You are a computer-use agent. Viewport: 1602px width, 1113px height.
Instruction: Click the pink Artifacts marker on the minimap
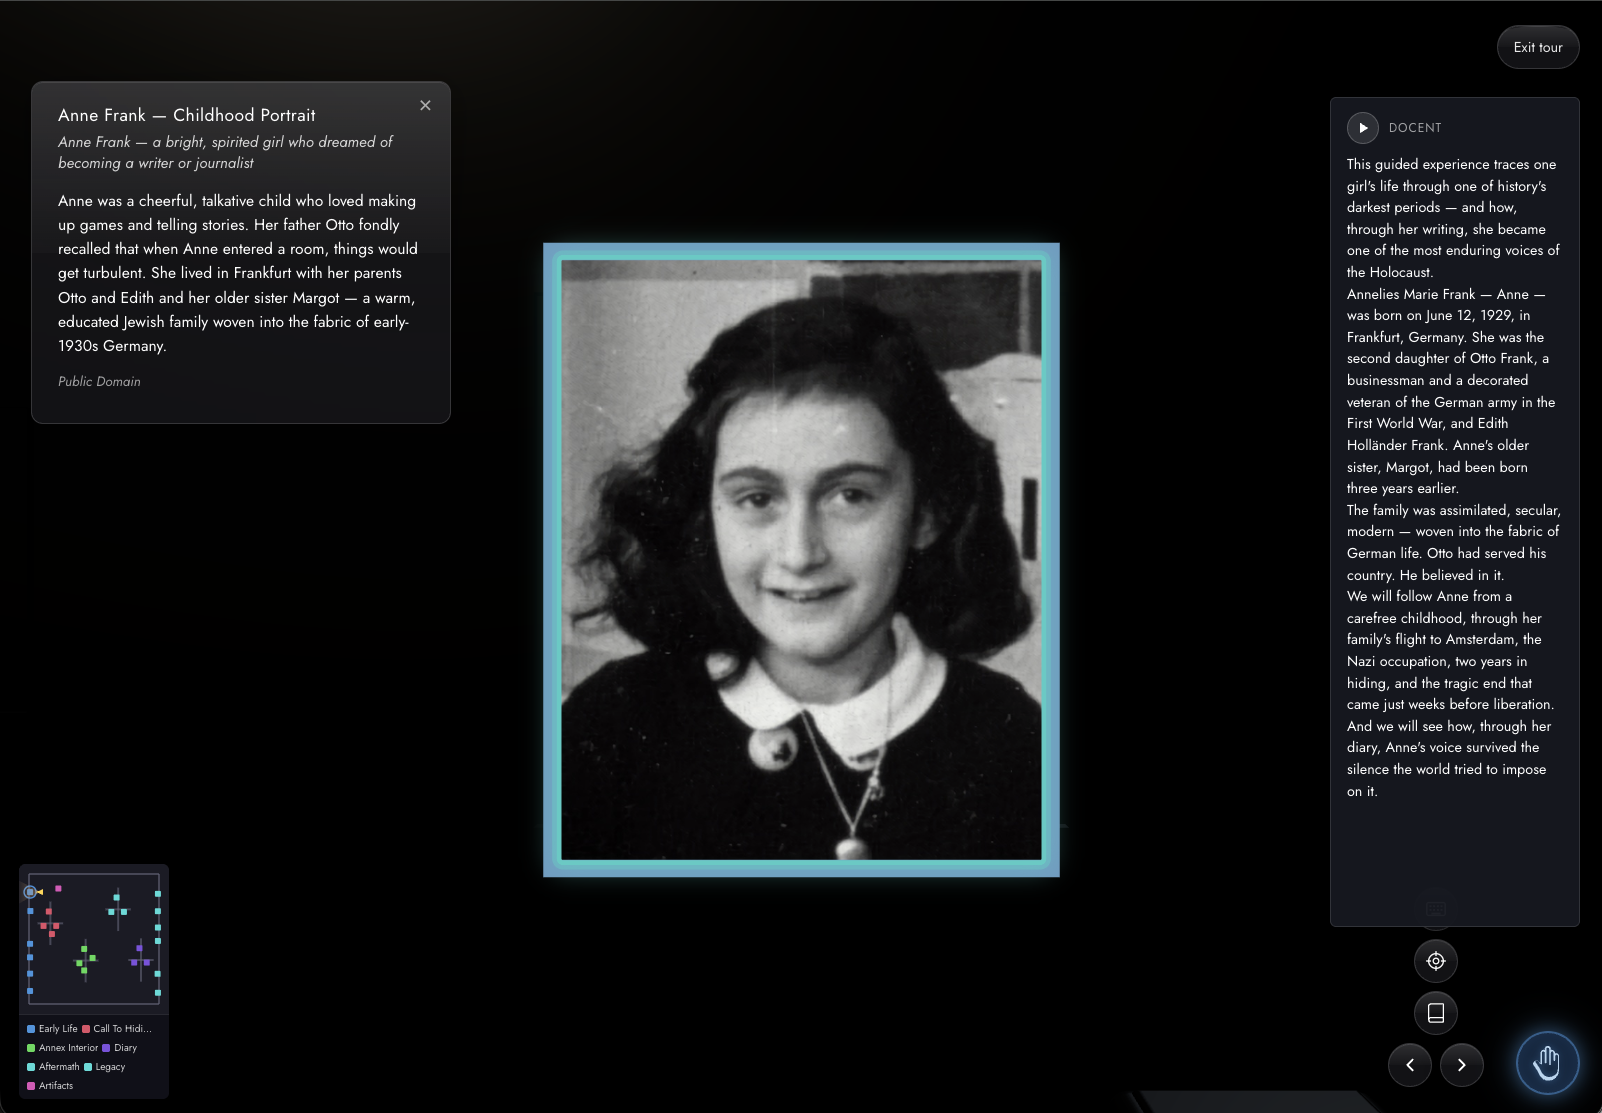(58, 888)
